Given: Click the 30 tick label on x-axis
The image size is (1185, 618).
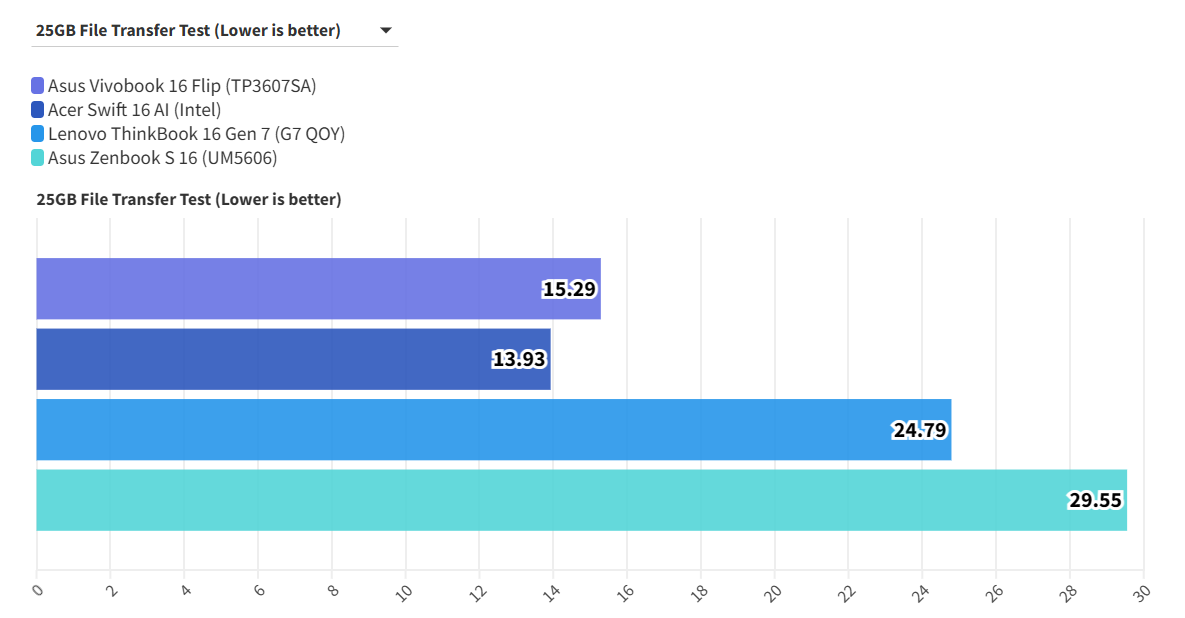Looking at the screenshot, I should 1142,592.
